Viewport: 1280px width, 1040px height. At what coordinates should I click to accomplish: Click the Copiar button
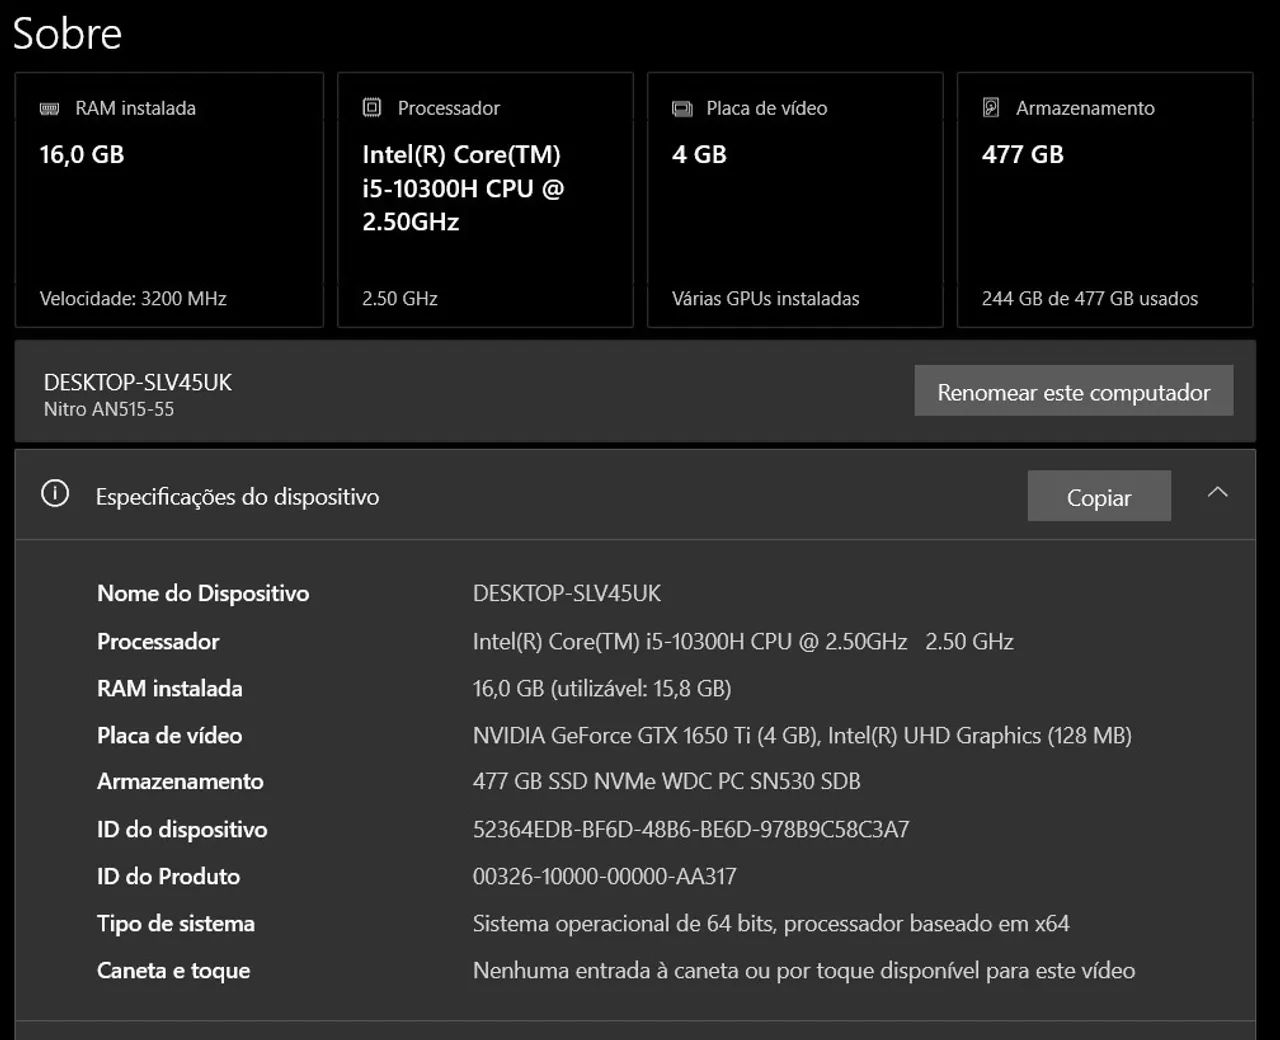[1098, 496]
